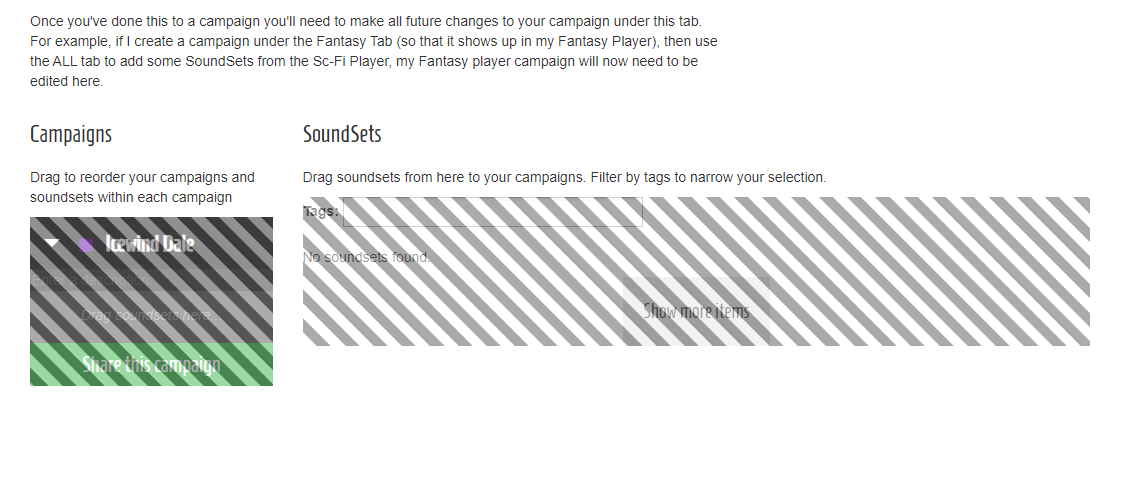Click the dark Icewind Dale header bar

(151, 243)
